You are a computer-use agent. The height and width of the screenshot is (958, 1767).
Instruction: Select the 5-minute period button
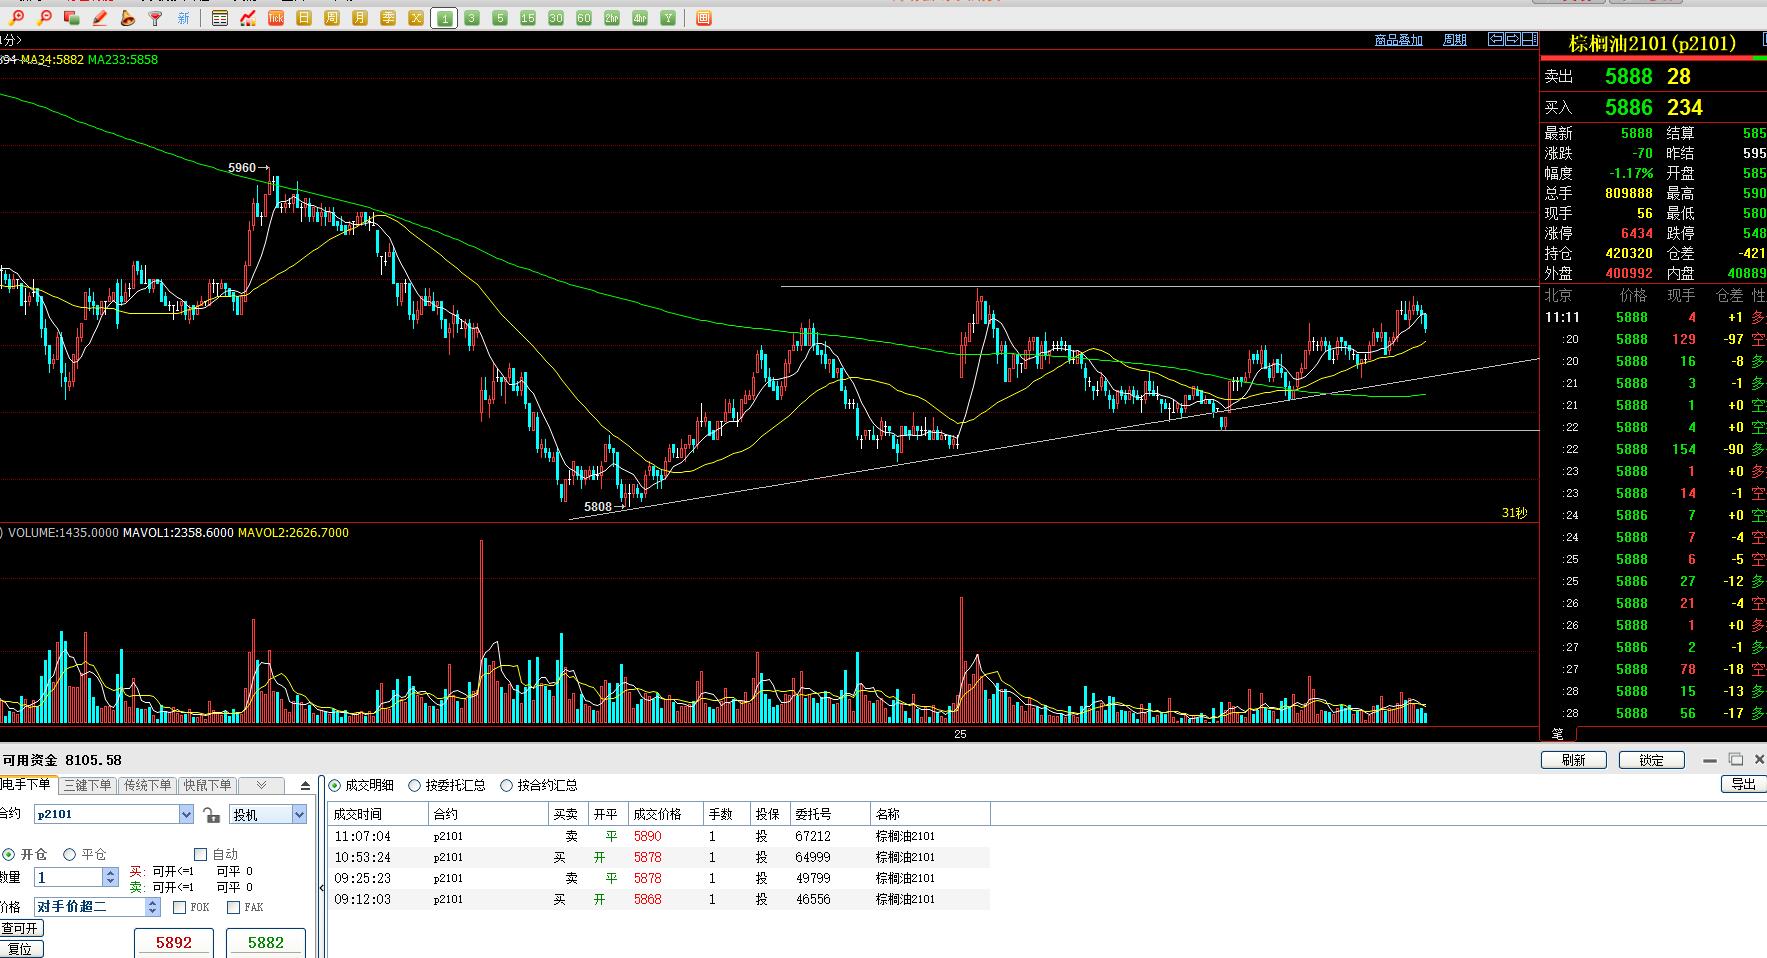click(500, 18)
